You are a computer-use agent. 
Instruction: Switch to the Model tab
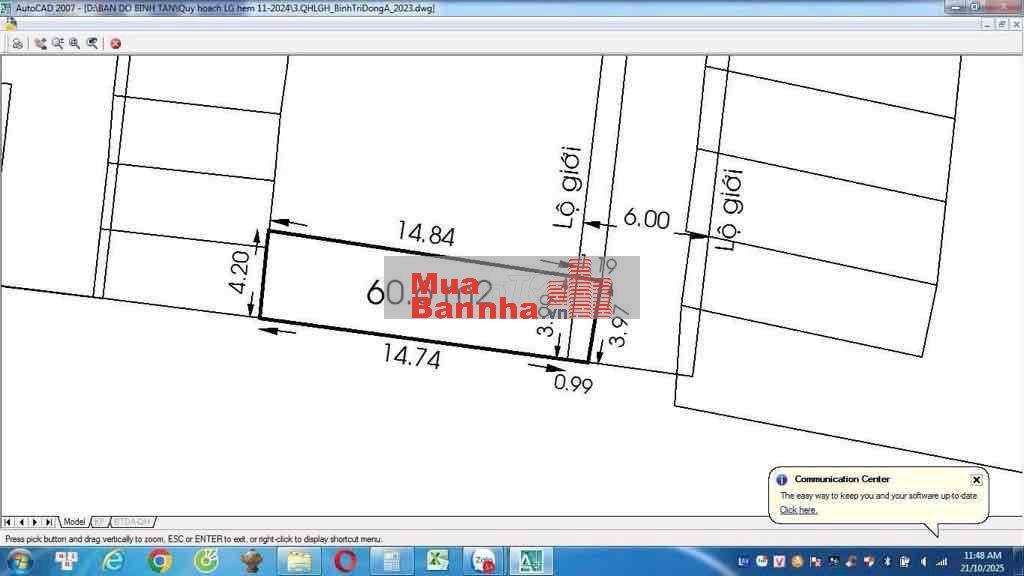pos(74,522)
